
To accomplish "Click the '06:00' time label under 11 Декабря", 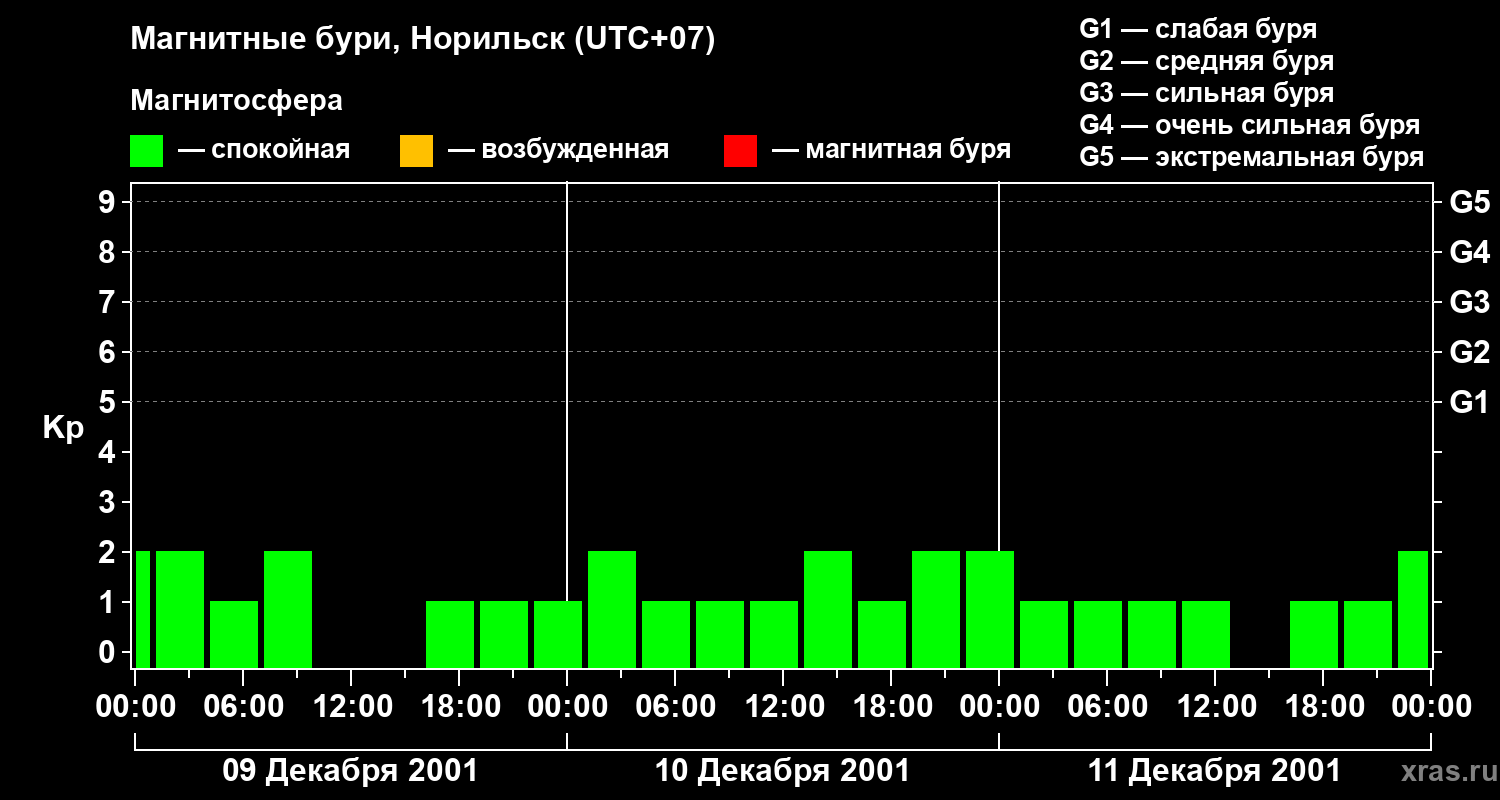I will point(1107,707).
